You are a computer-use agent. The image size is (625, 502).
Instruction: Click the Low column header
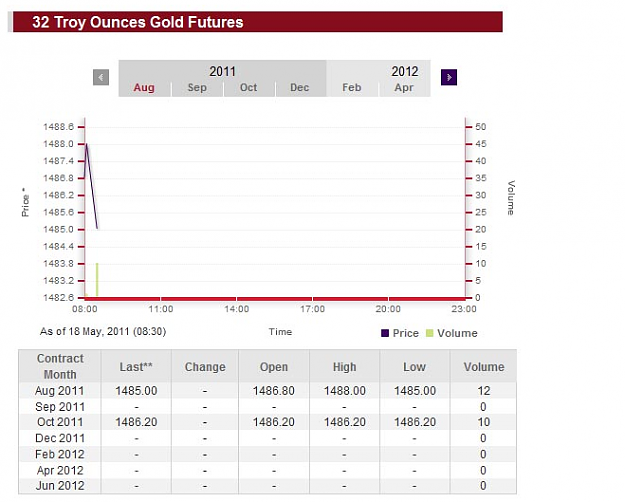415,366
